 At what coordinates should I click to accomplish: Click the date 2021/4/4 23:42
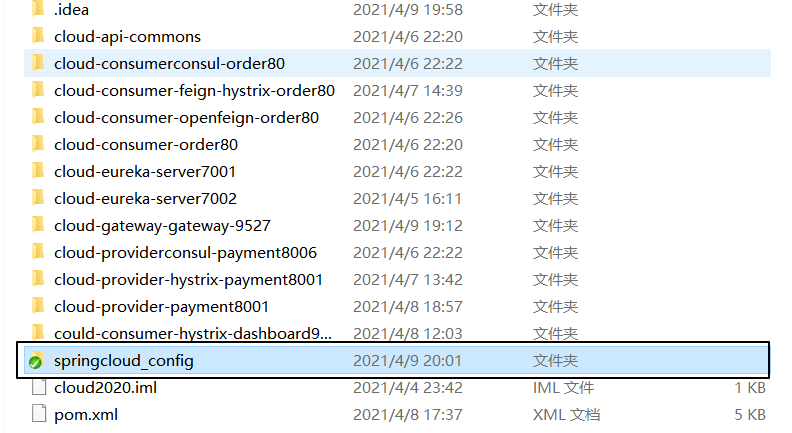pyautogui.click(x=408, y=388)
